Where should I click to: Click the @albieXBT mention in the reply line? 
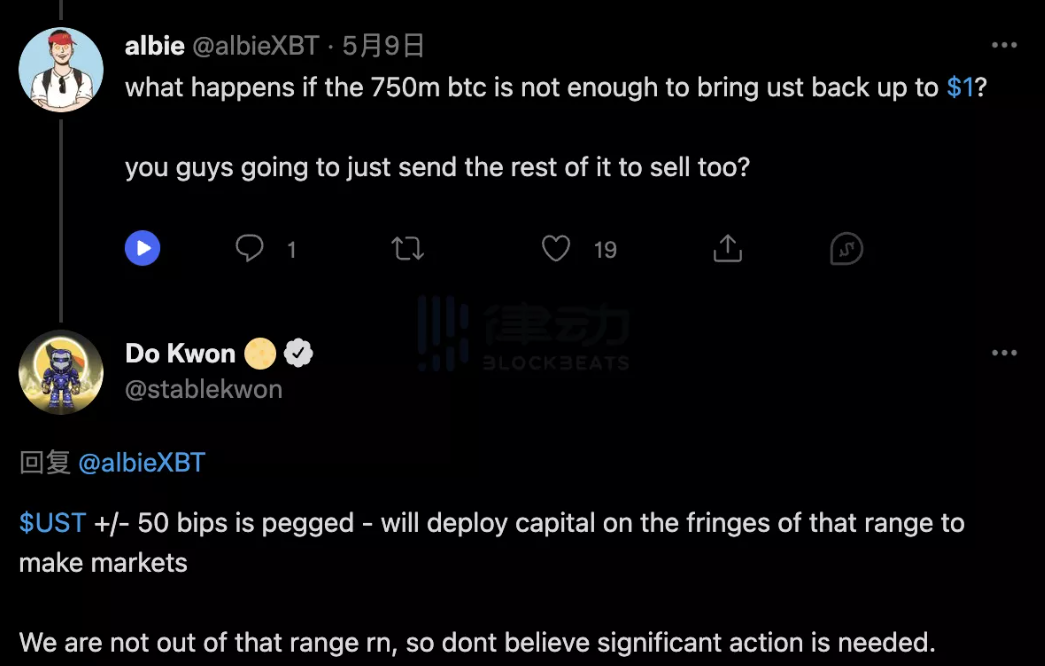(141, 462)
